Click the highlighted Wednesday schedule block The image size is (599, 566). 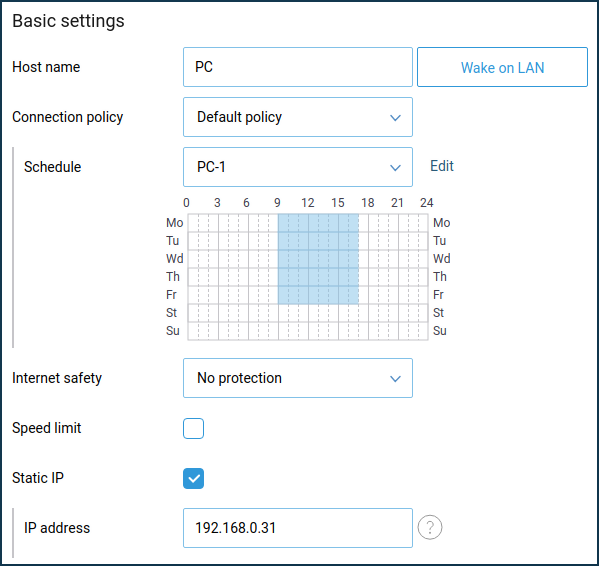click(318, 259)
